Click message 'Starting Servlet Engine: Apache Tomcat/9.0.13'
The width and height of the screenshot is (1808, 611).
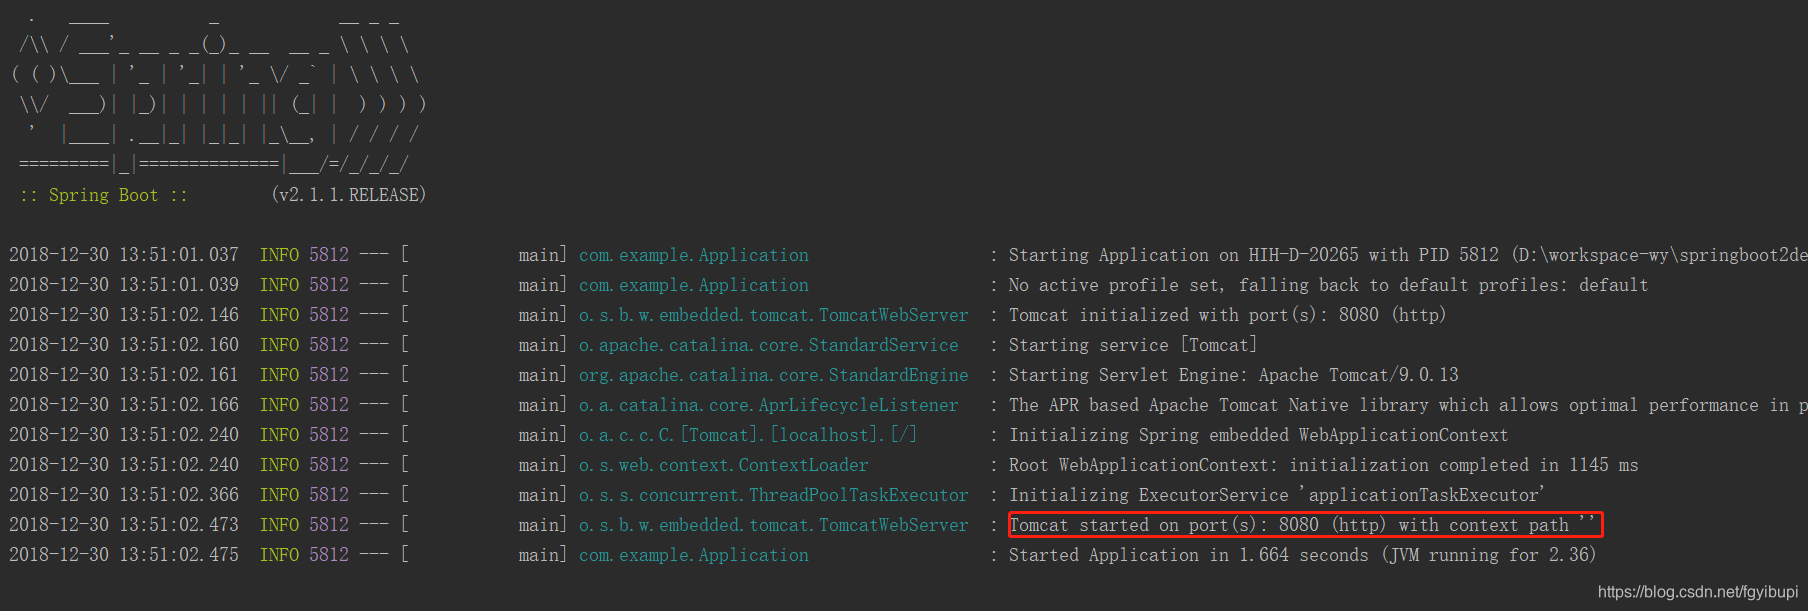(x=1234, y=375)
